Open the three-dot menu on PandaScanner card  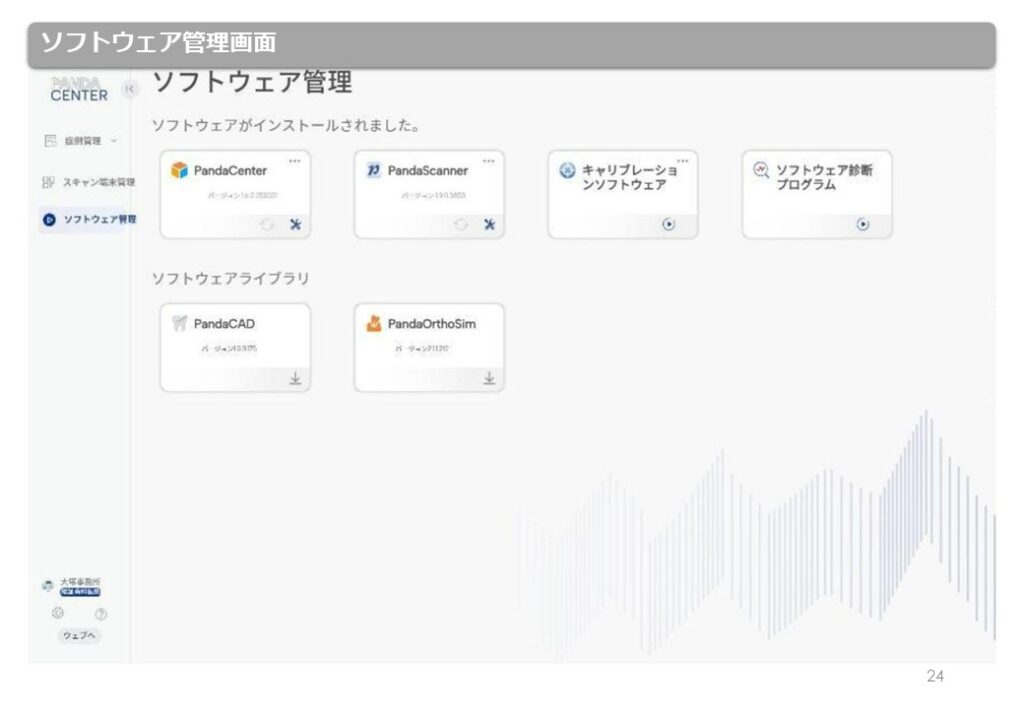click(x=489, y=160)
